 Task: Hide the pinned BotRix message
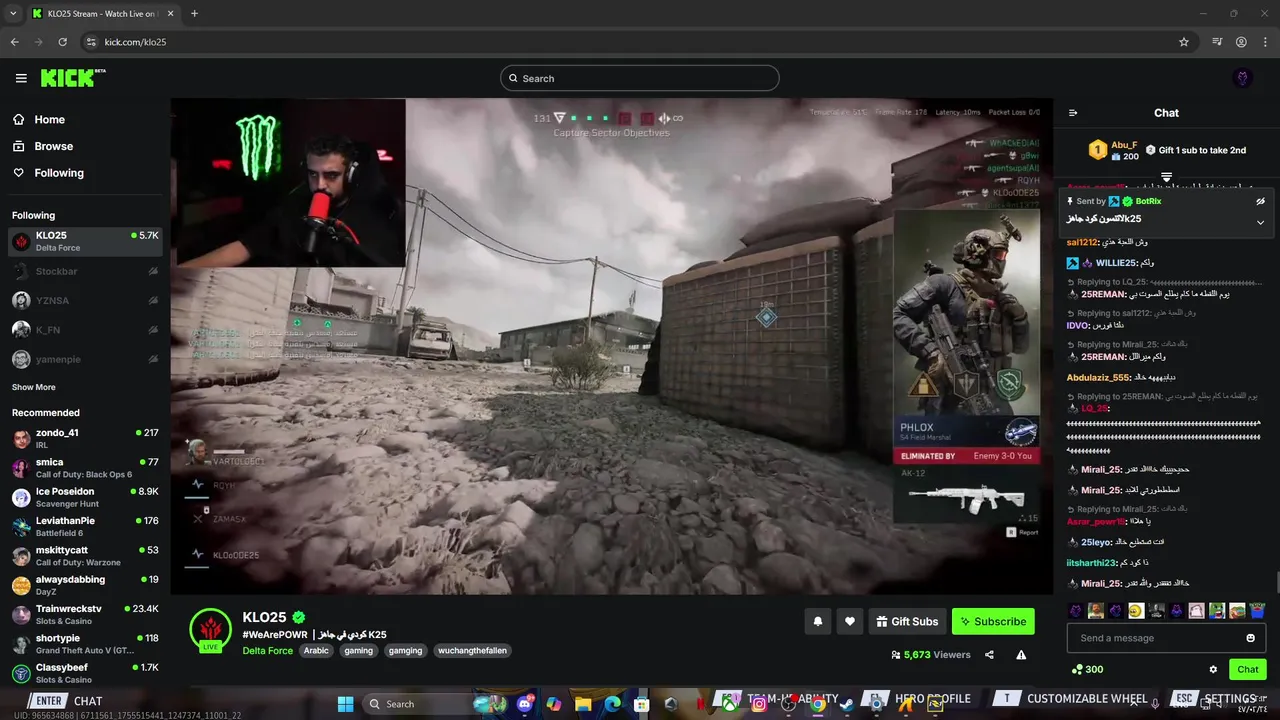(x=1260, y=201)
